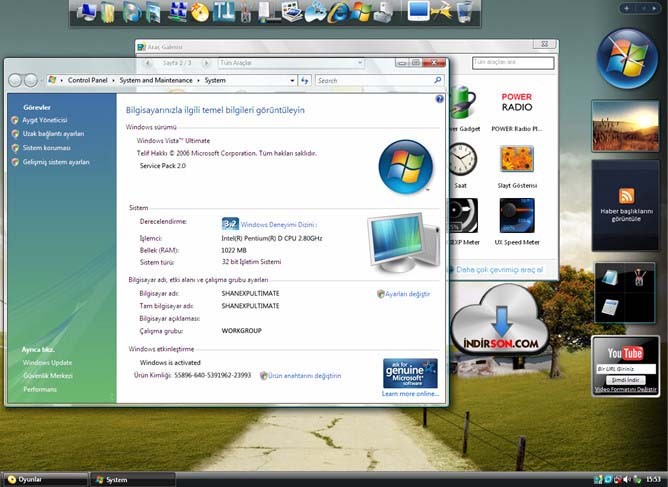668x487 pixels.
Task: Click Şimdi İndir button in YouTube gadget
Action: click(625, 380)
